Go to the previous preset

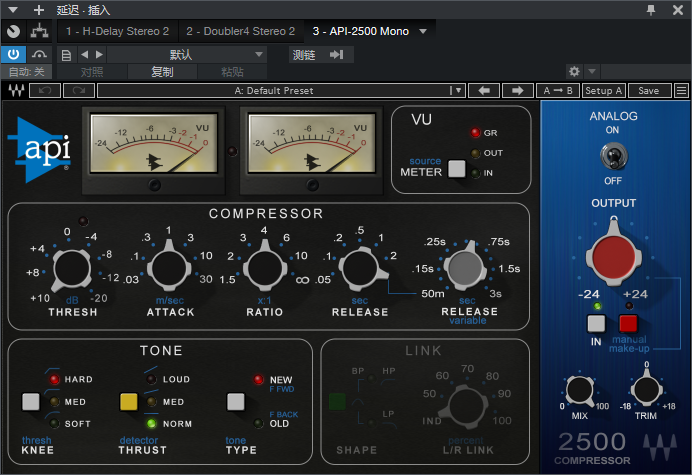[x=85, y=55]
